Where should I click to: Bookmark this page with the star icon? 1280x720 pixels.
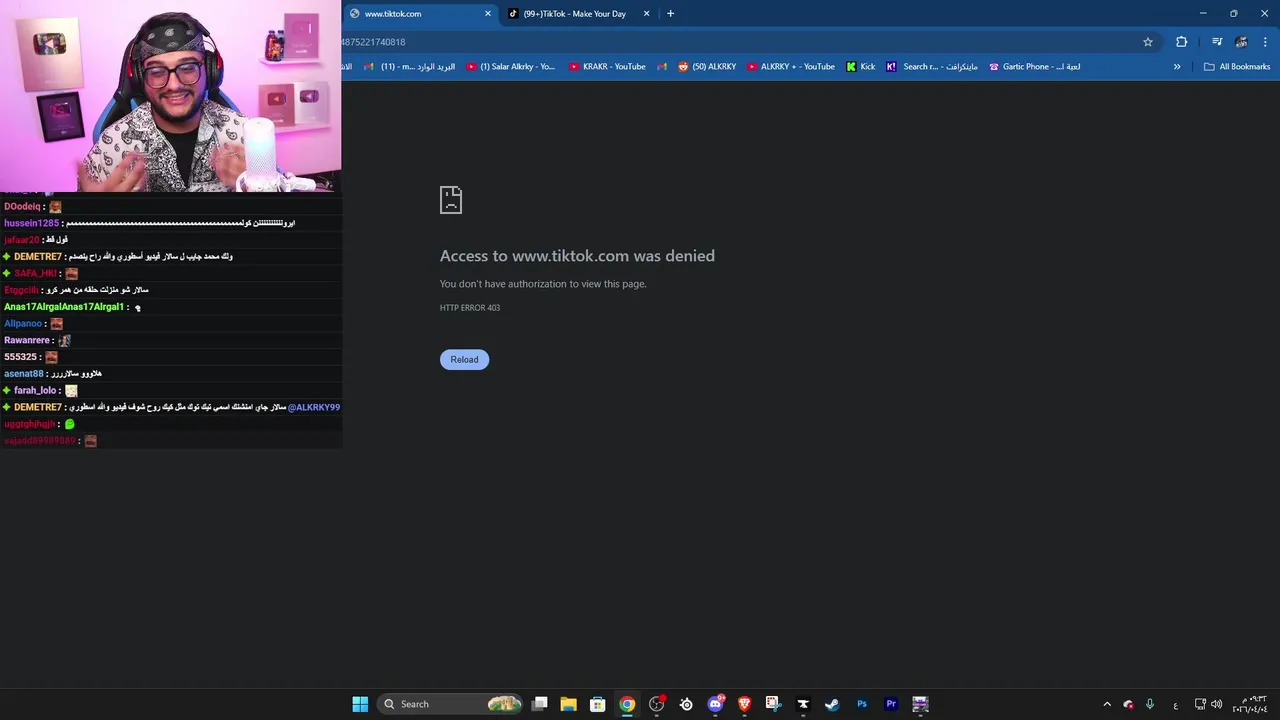pos(1148,42)
